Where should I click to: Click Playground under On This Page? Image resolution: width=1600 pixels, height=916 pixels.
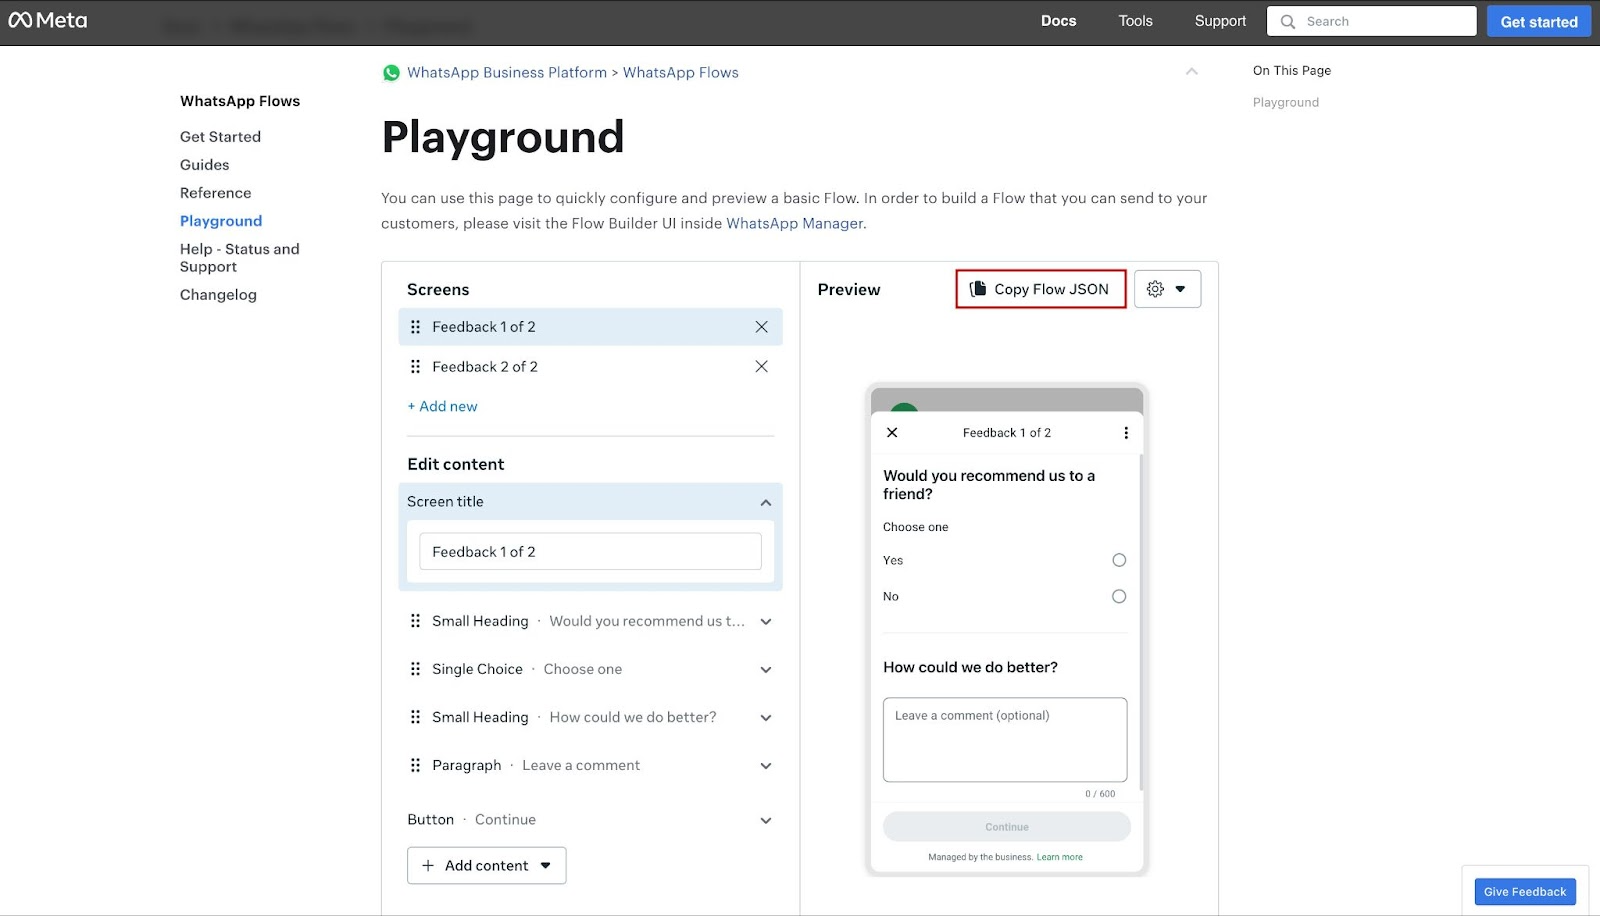click(x=1286, y=103)
